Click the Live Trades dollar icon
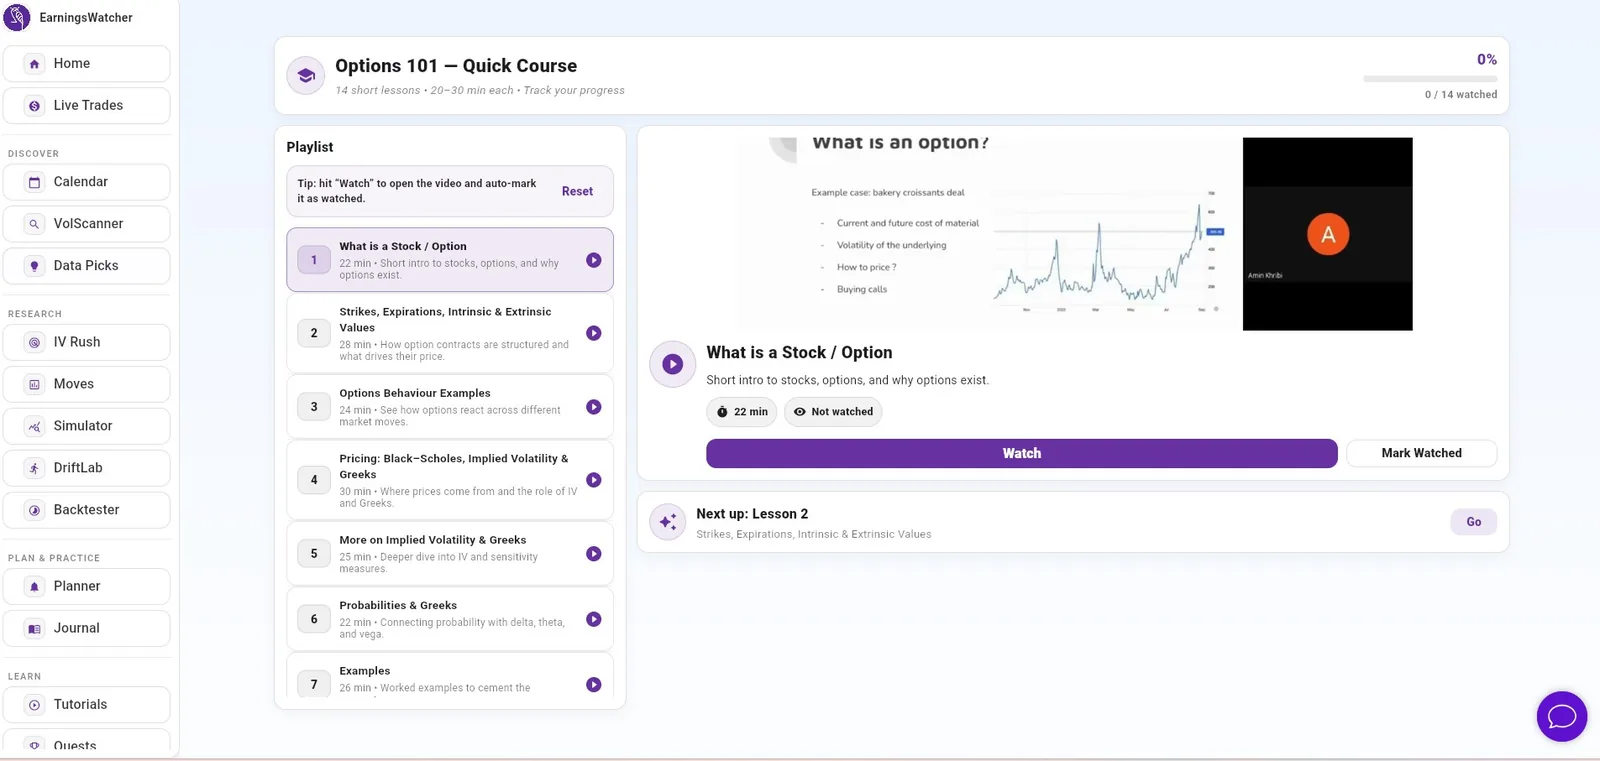1600x761 pixels. pyautogui.click(x=35, y=106)
